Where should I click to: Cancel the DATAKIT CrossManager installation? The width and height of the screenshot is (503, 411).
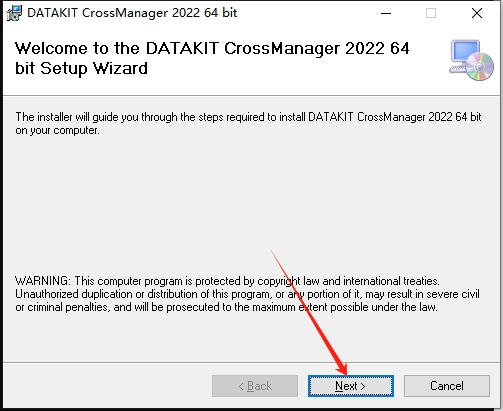[447, 386]
